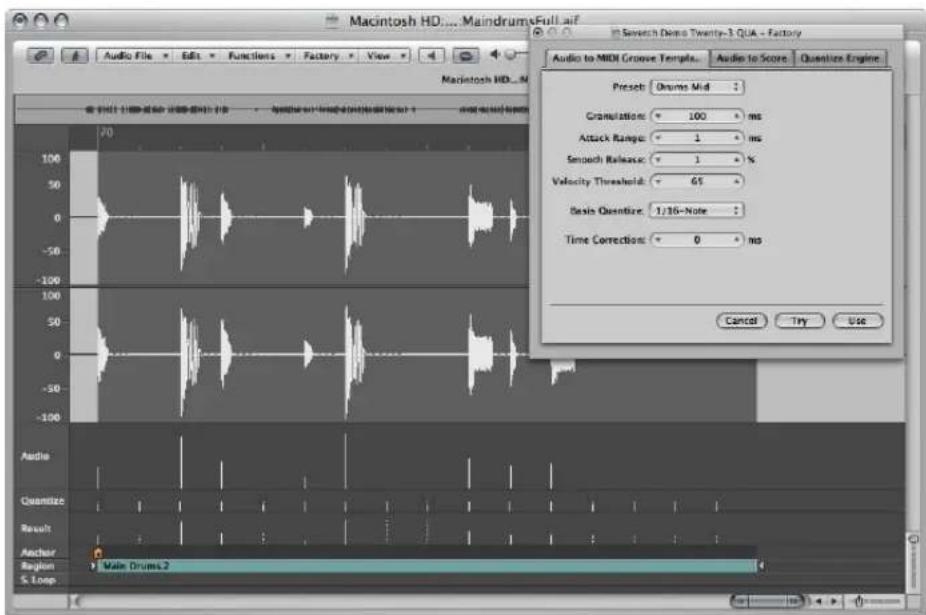This screenshot has height=615, width=926.
Task: Click the S. Loop row label
Action: (38, 580)
